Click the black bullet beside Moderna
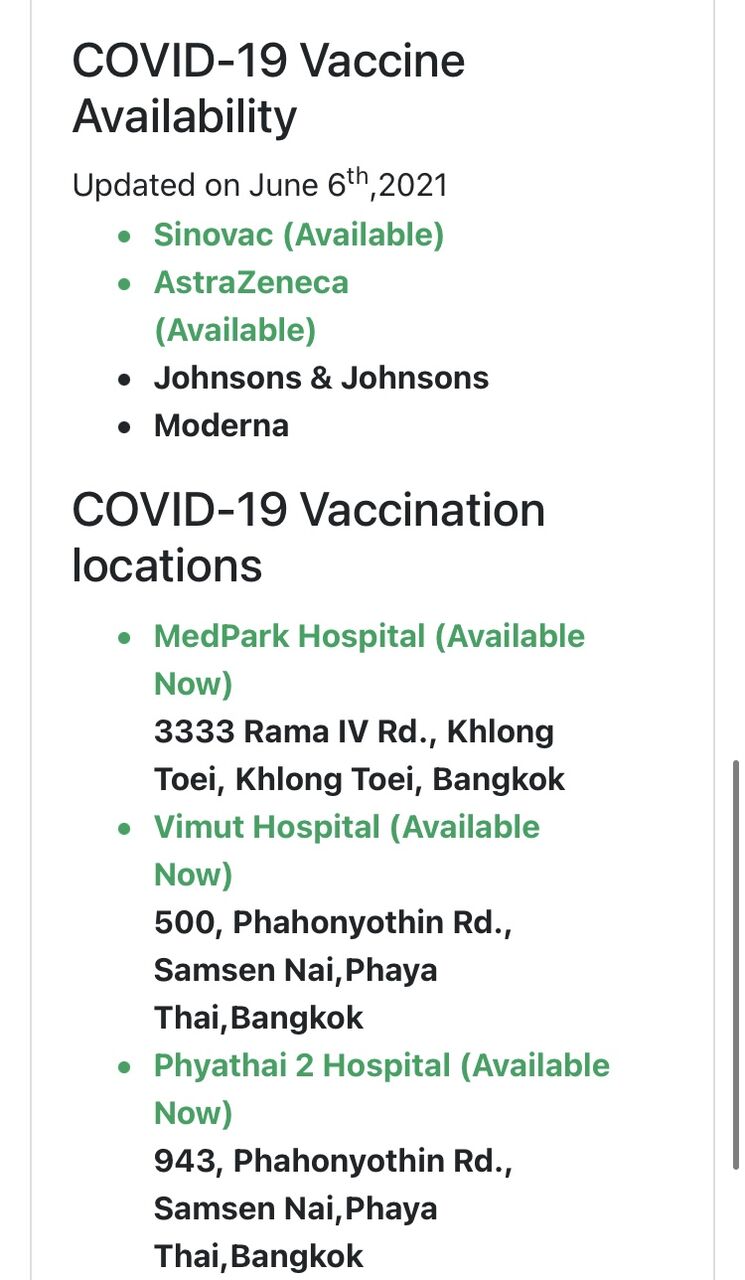This screenshot has height=1280, width=745. point(124,427)
